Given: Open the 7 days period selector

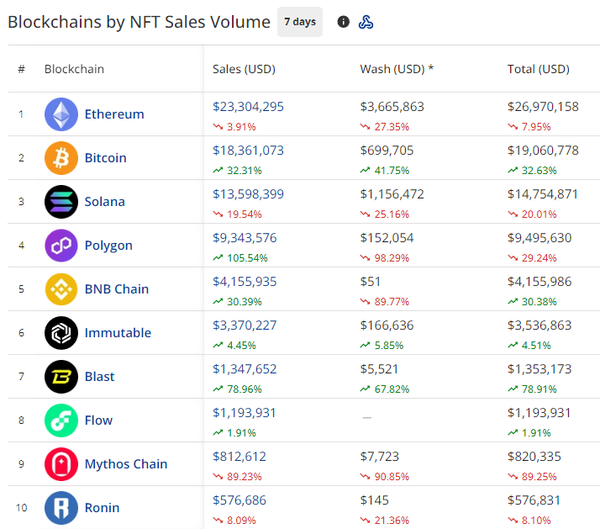Looking at the screenshot, I should 299,21.
